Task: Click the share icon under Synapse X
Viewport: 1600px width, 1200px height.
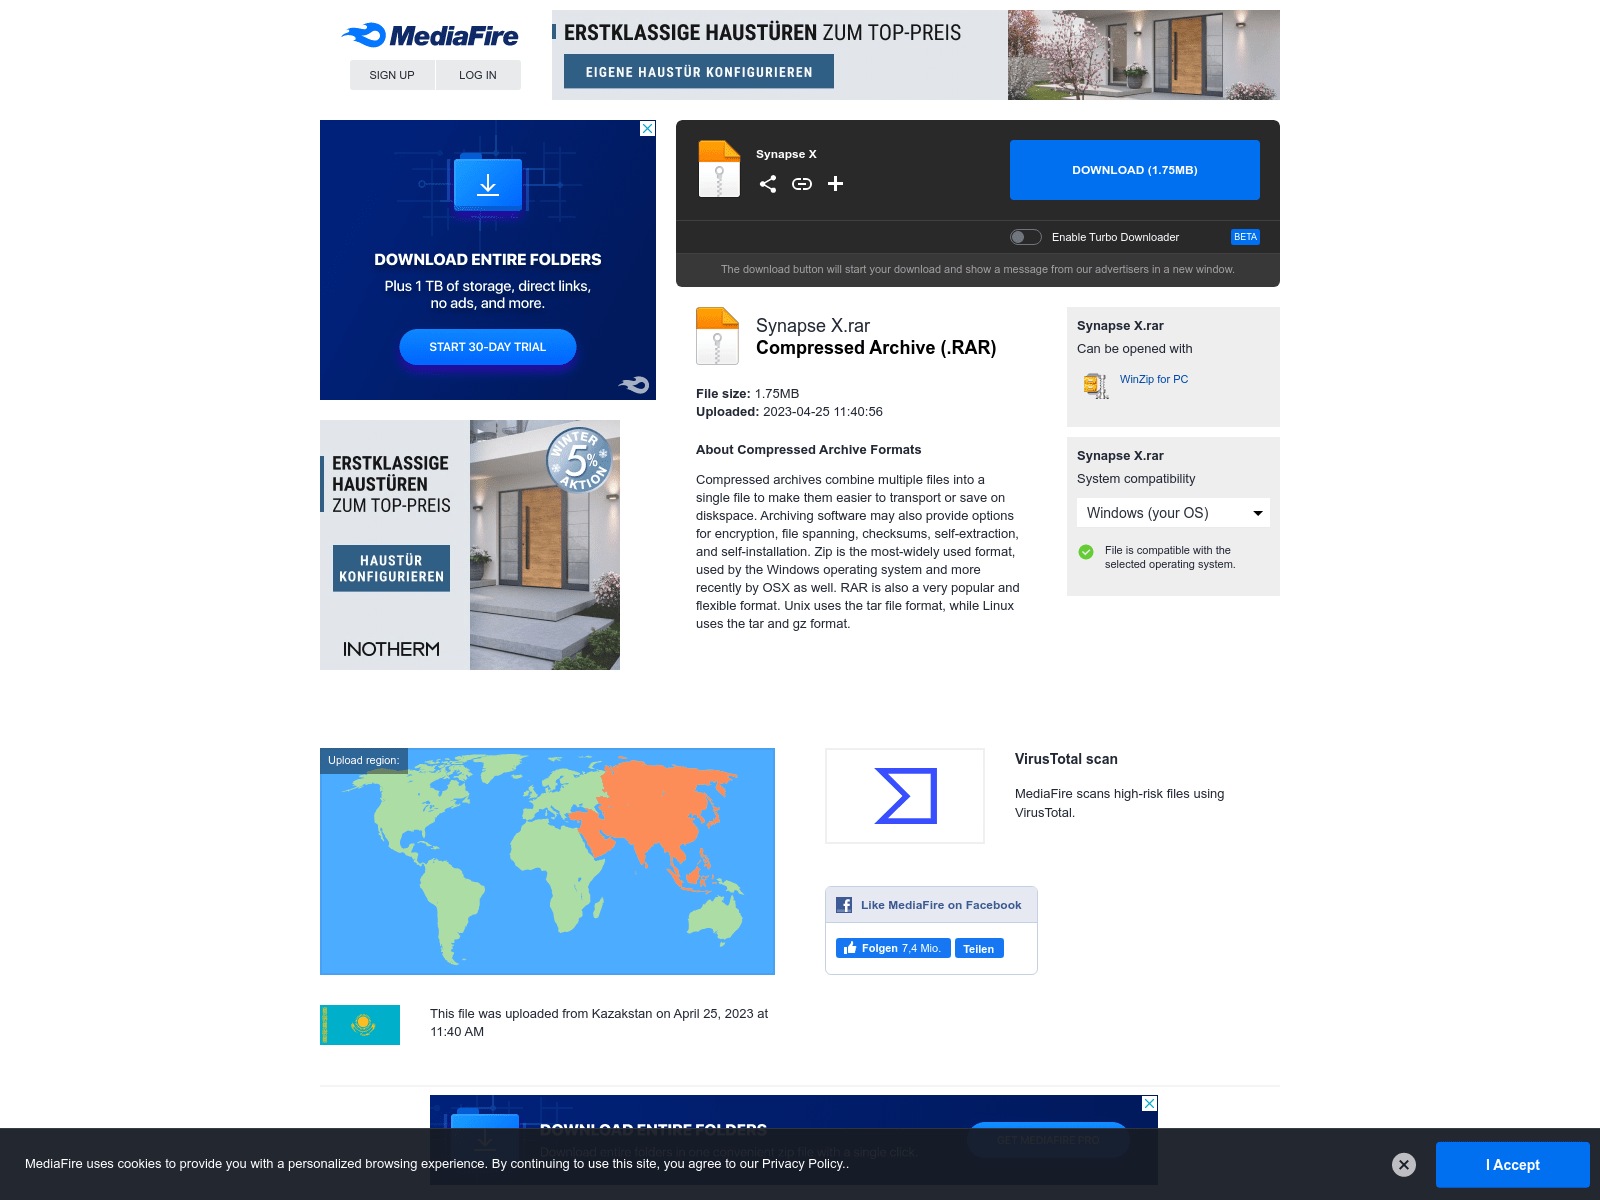Action: (x=768, y=184)
